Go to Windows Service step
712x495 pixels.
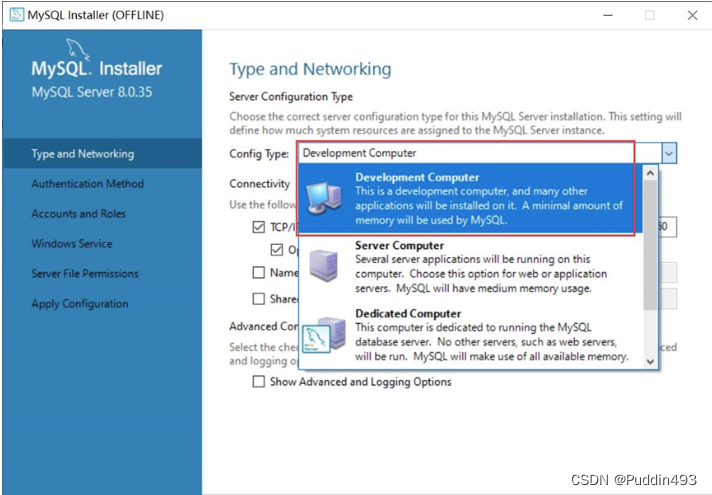[72, 243]
